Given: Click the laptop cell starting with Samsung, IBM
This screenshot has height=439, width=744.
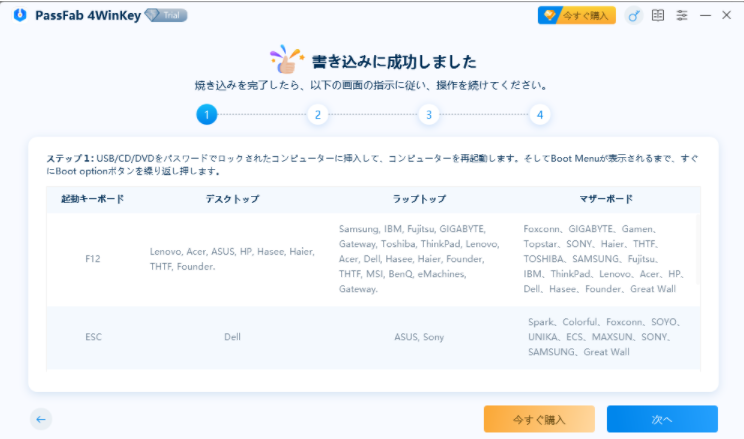Looking at the screenshot, I should [419, 259].
